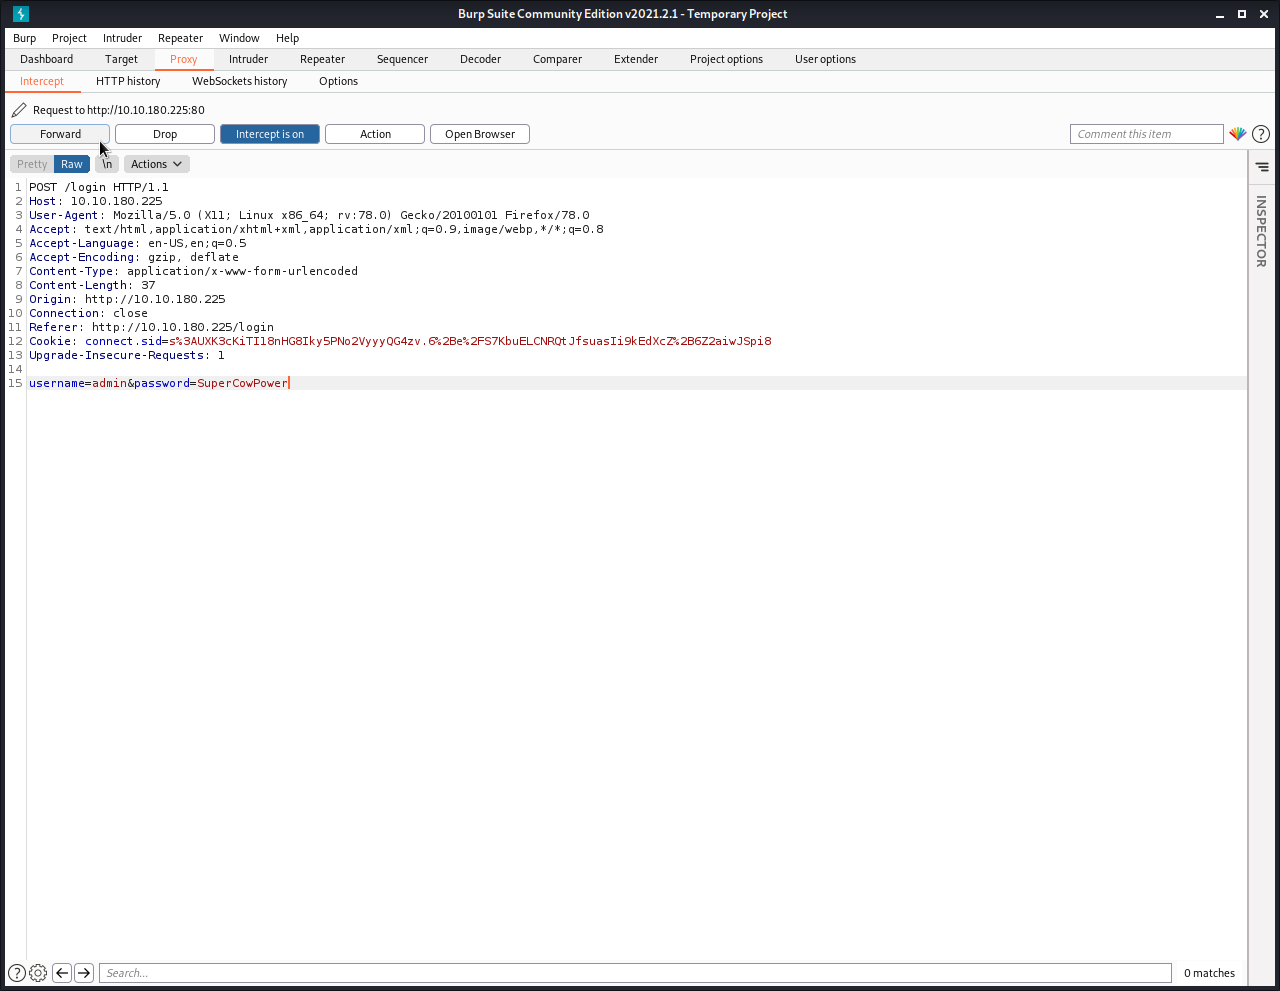Open the Burp menu

pos(25,38)
